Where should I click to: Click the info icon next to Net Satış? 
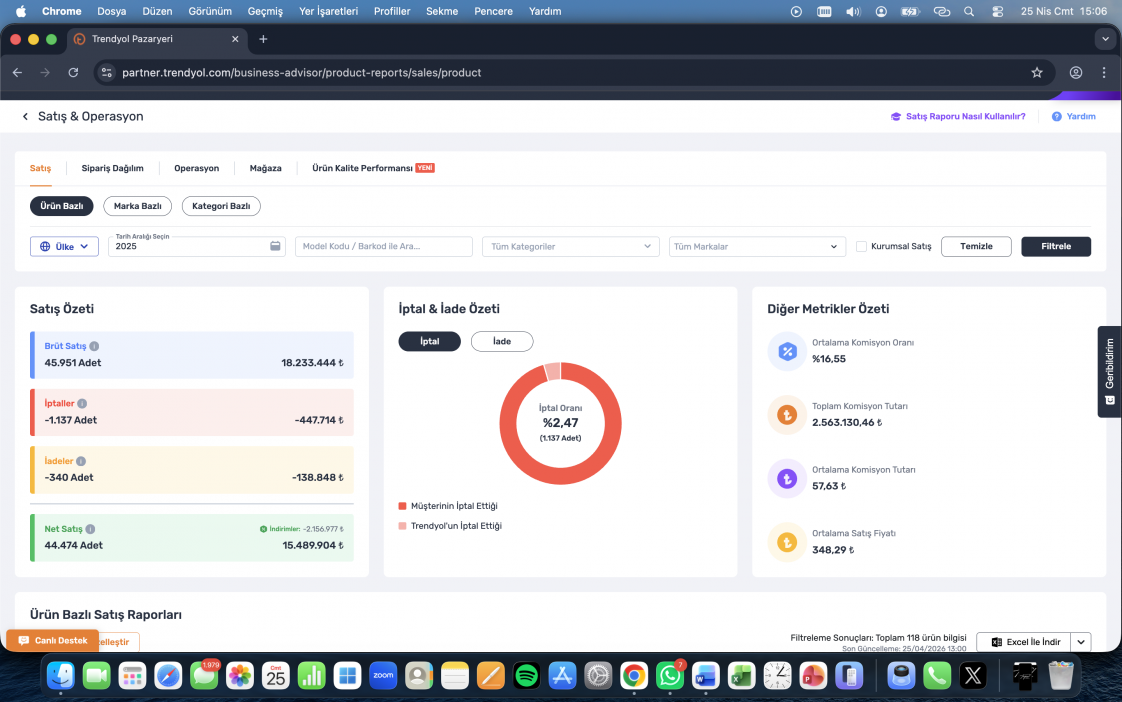tap(90, 530)
